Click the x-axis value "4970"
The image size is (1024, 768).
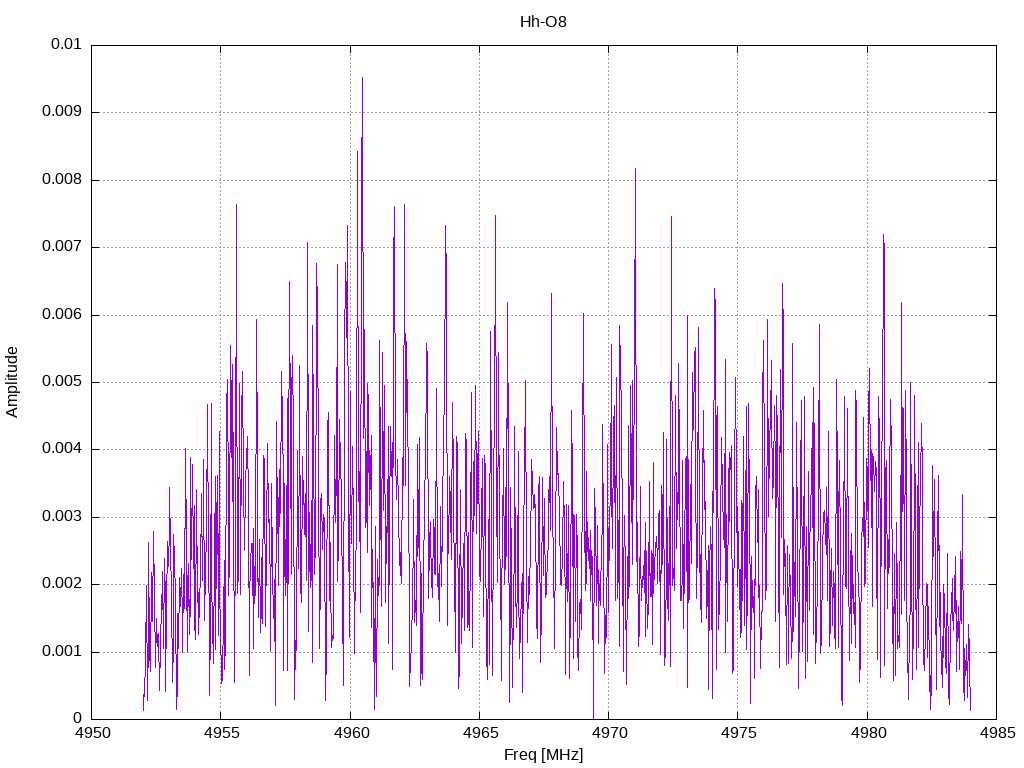coord(609,733)
